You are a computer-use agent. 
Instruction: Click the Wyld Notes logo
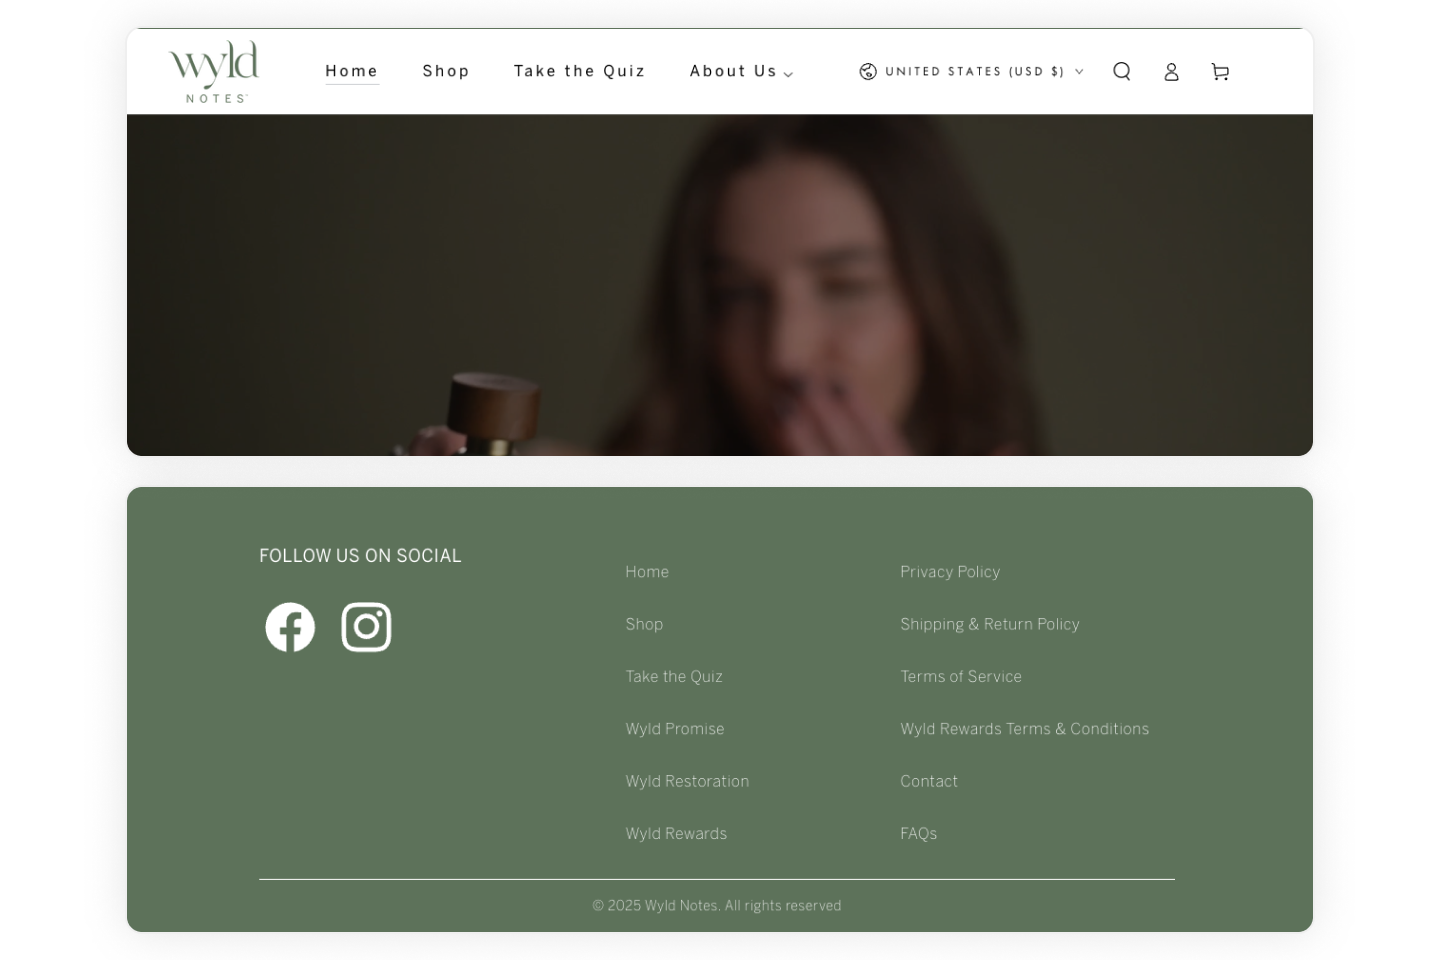[214, 71]
